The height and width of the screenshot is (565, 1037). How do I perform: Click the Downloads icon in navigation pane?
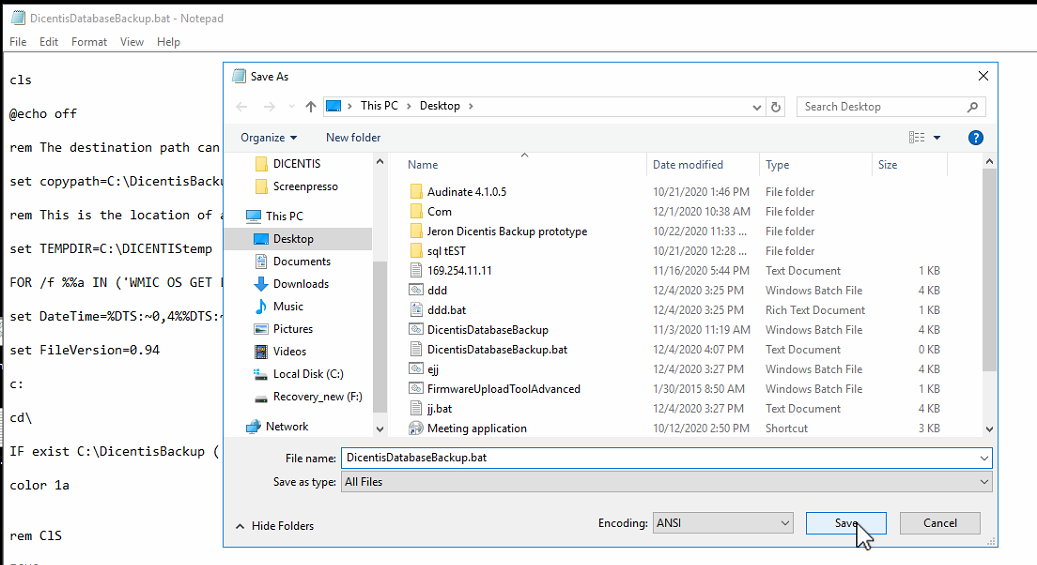click(x=261, y=284)
